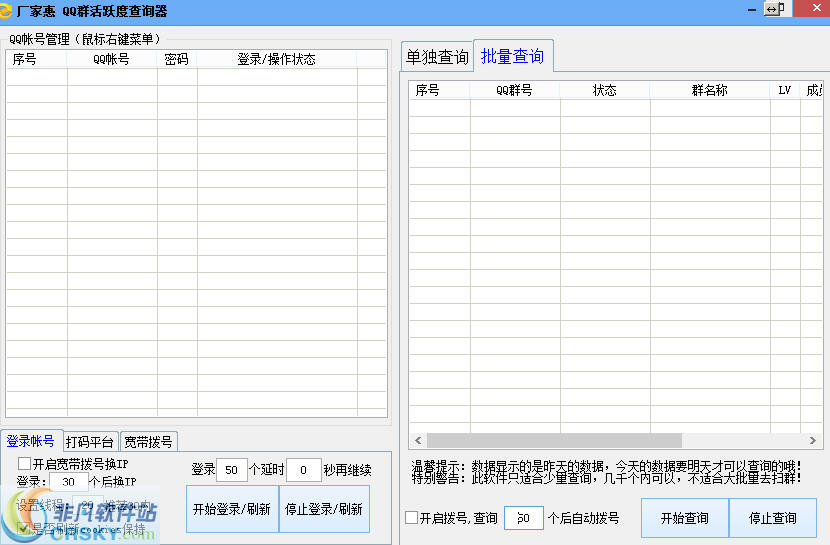Image resolution: width=830 pixels, height=545 pixels.
Task: Click the QQ帐号 column header
Action: tap(112, 59)
